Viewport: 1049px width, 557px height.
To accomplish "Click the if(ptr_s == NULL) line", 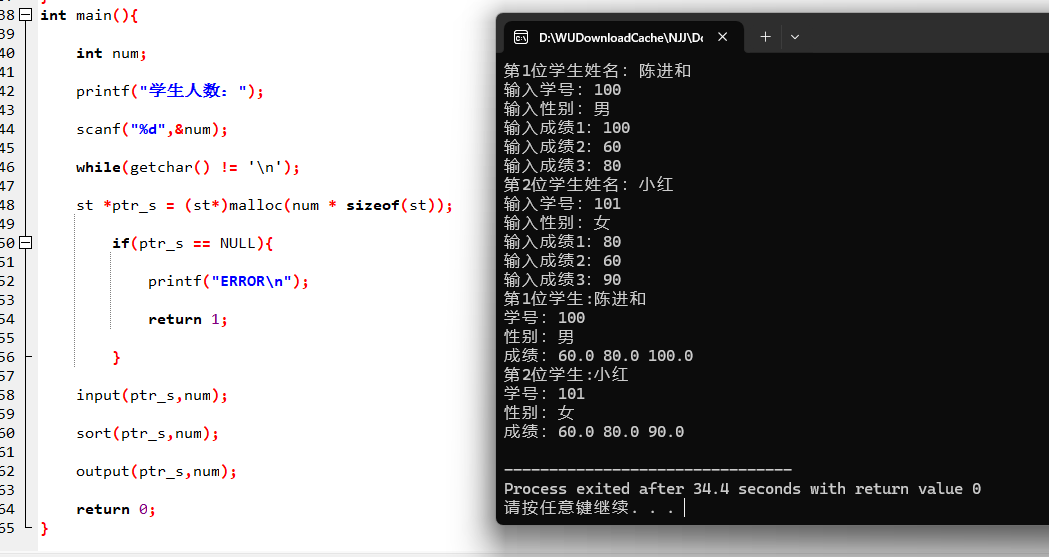I will pyautogui.click(x=193, y=243).
